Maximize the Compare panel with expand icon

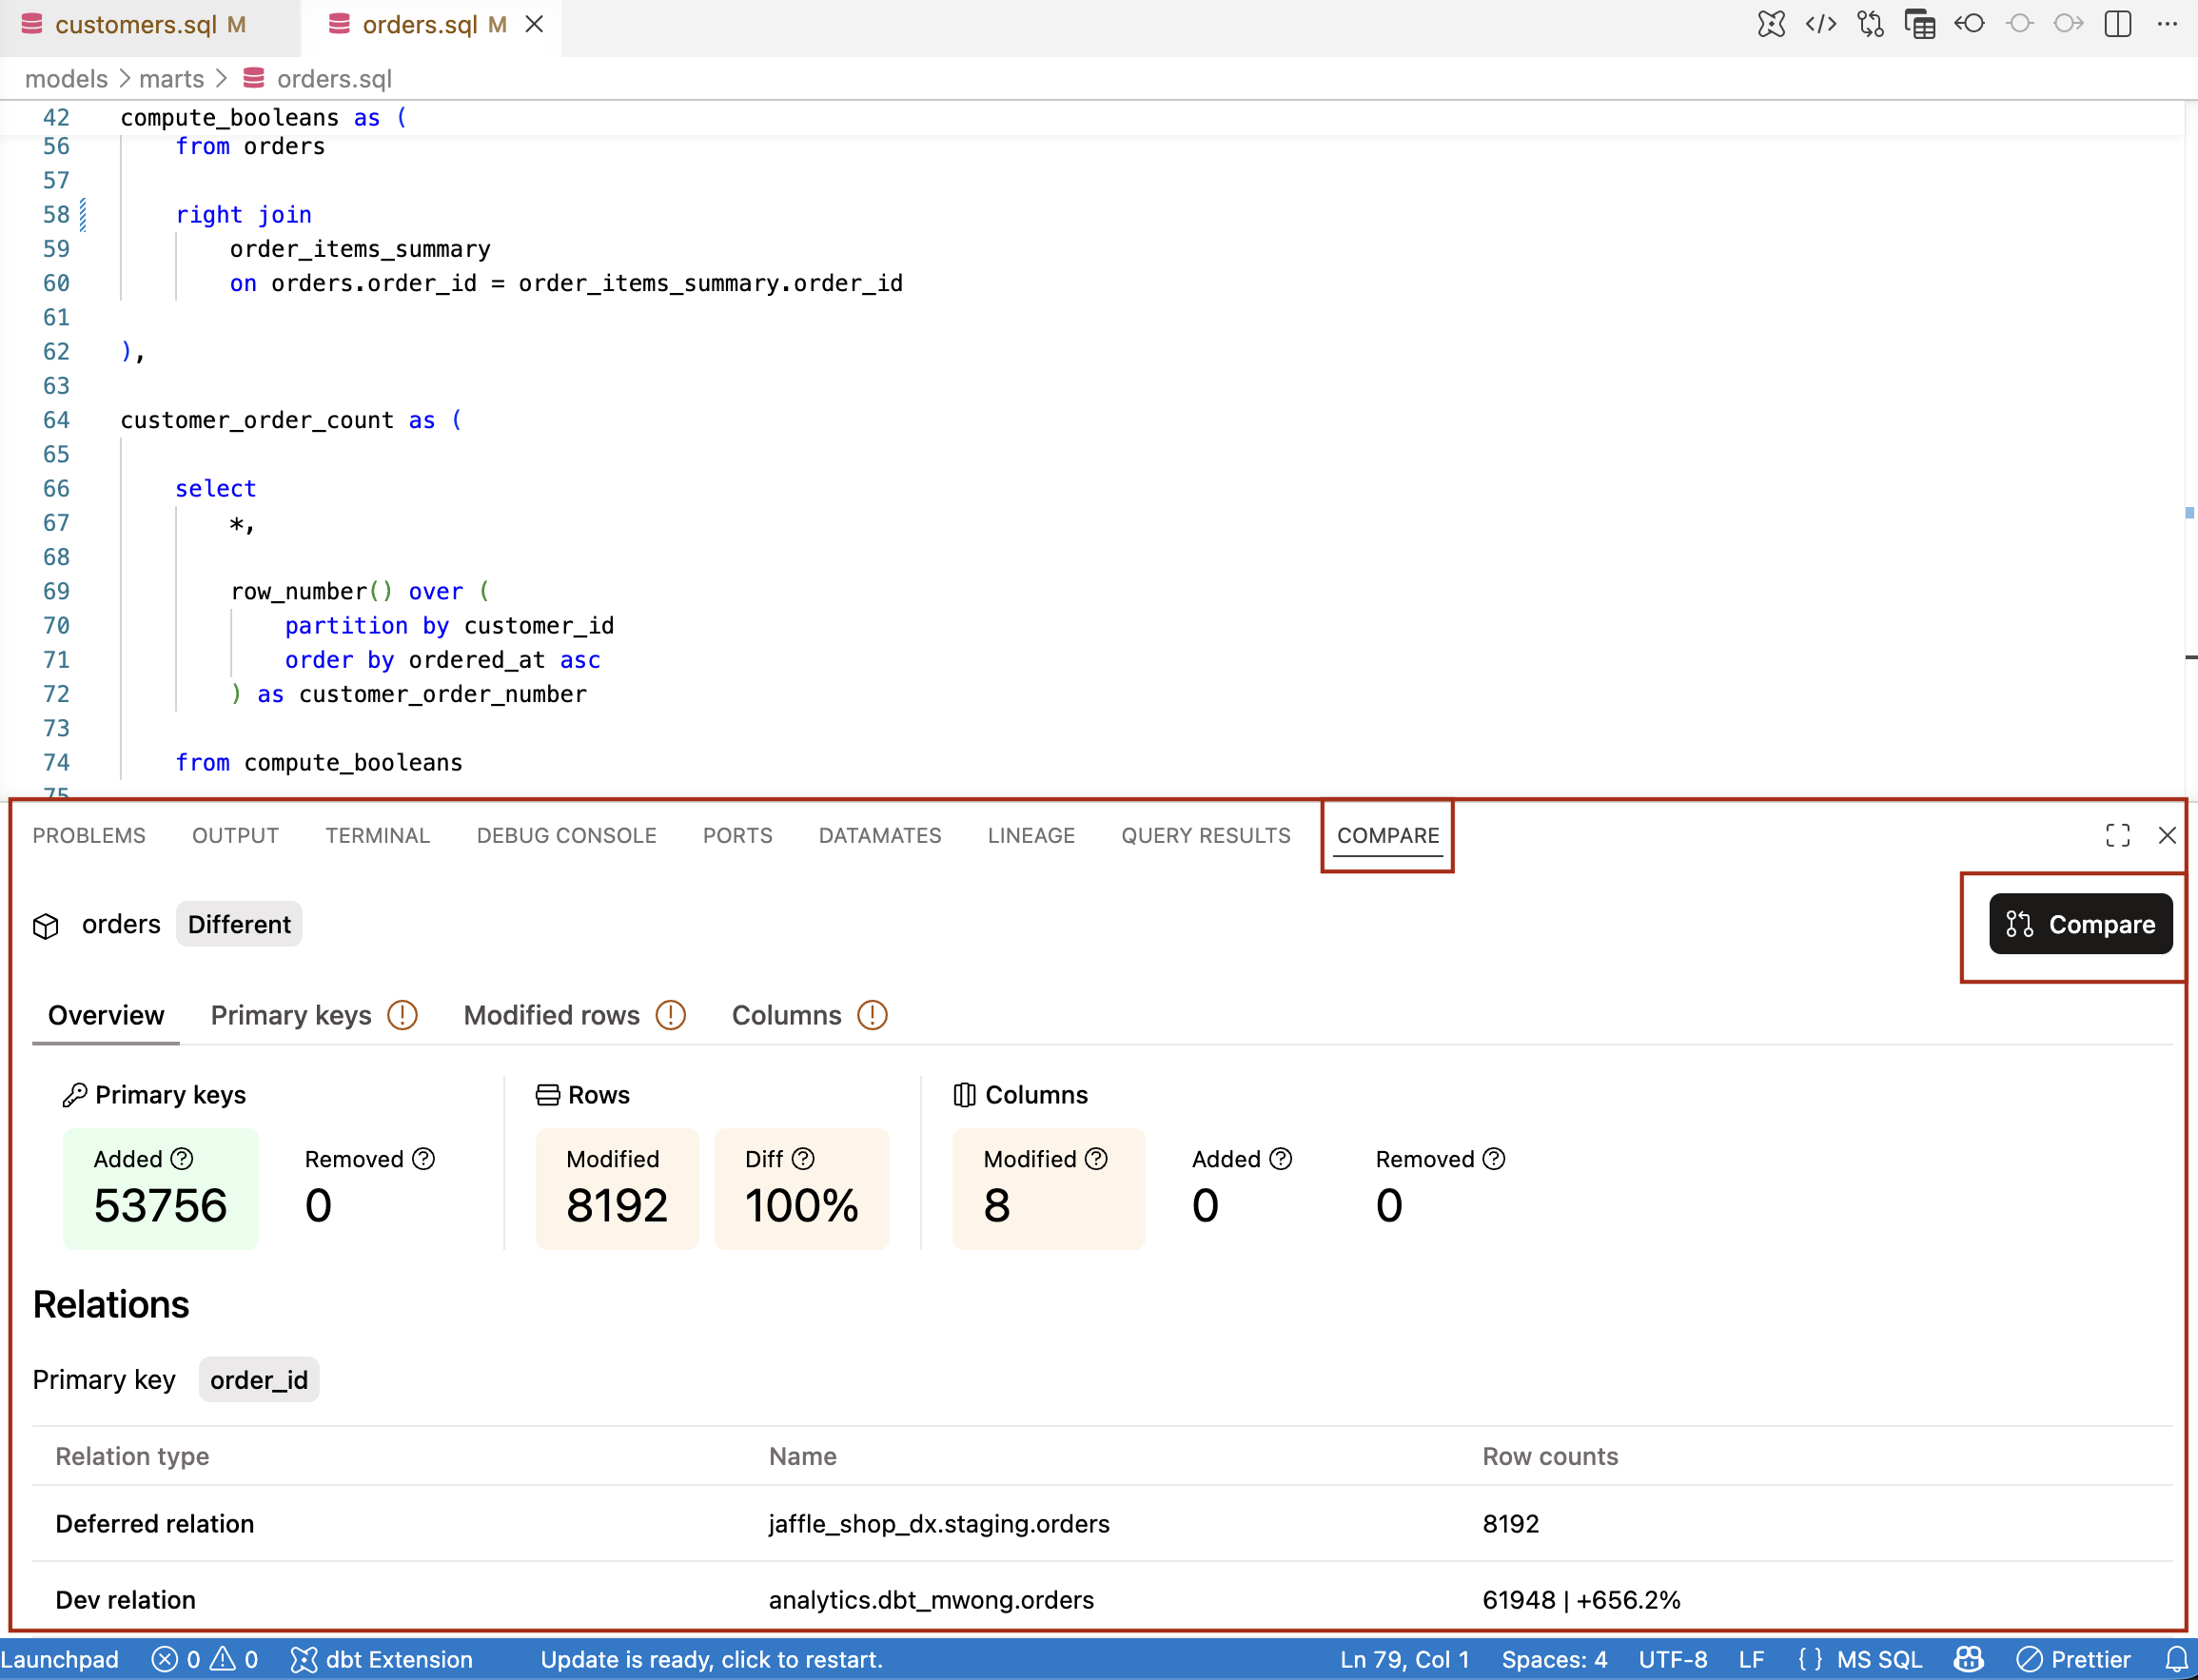click(2118, 836)
